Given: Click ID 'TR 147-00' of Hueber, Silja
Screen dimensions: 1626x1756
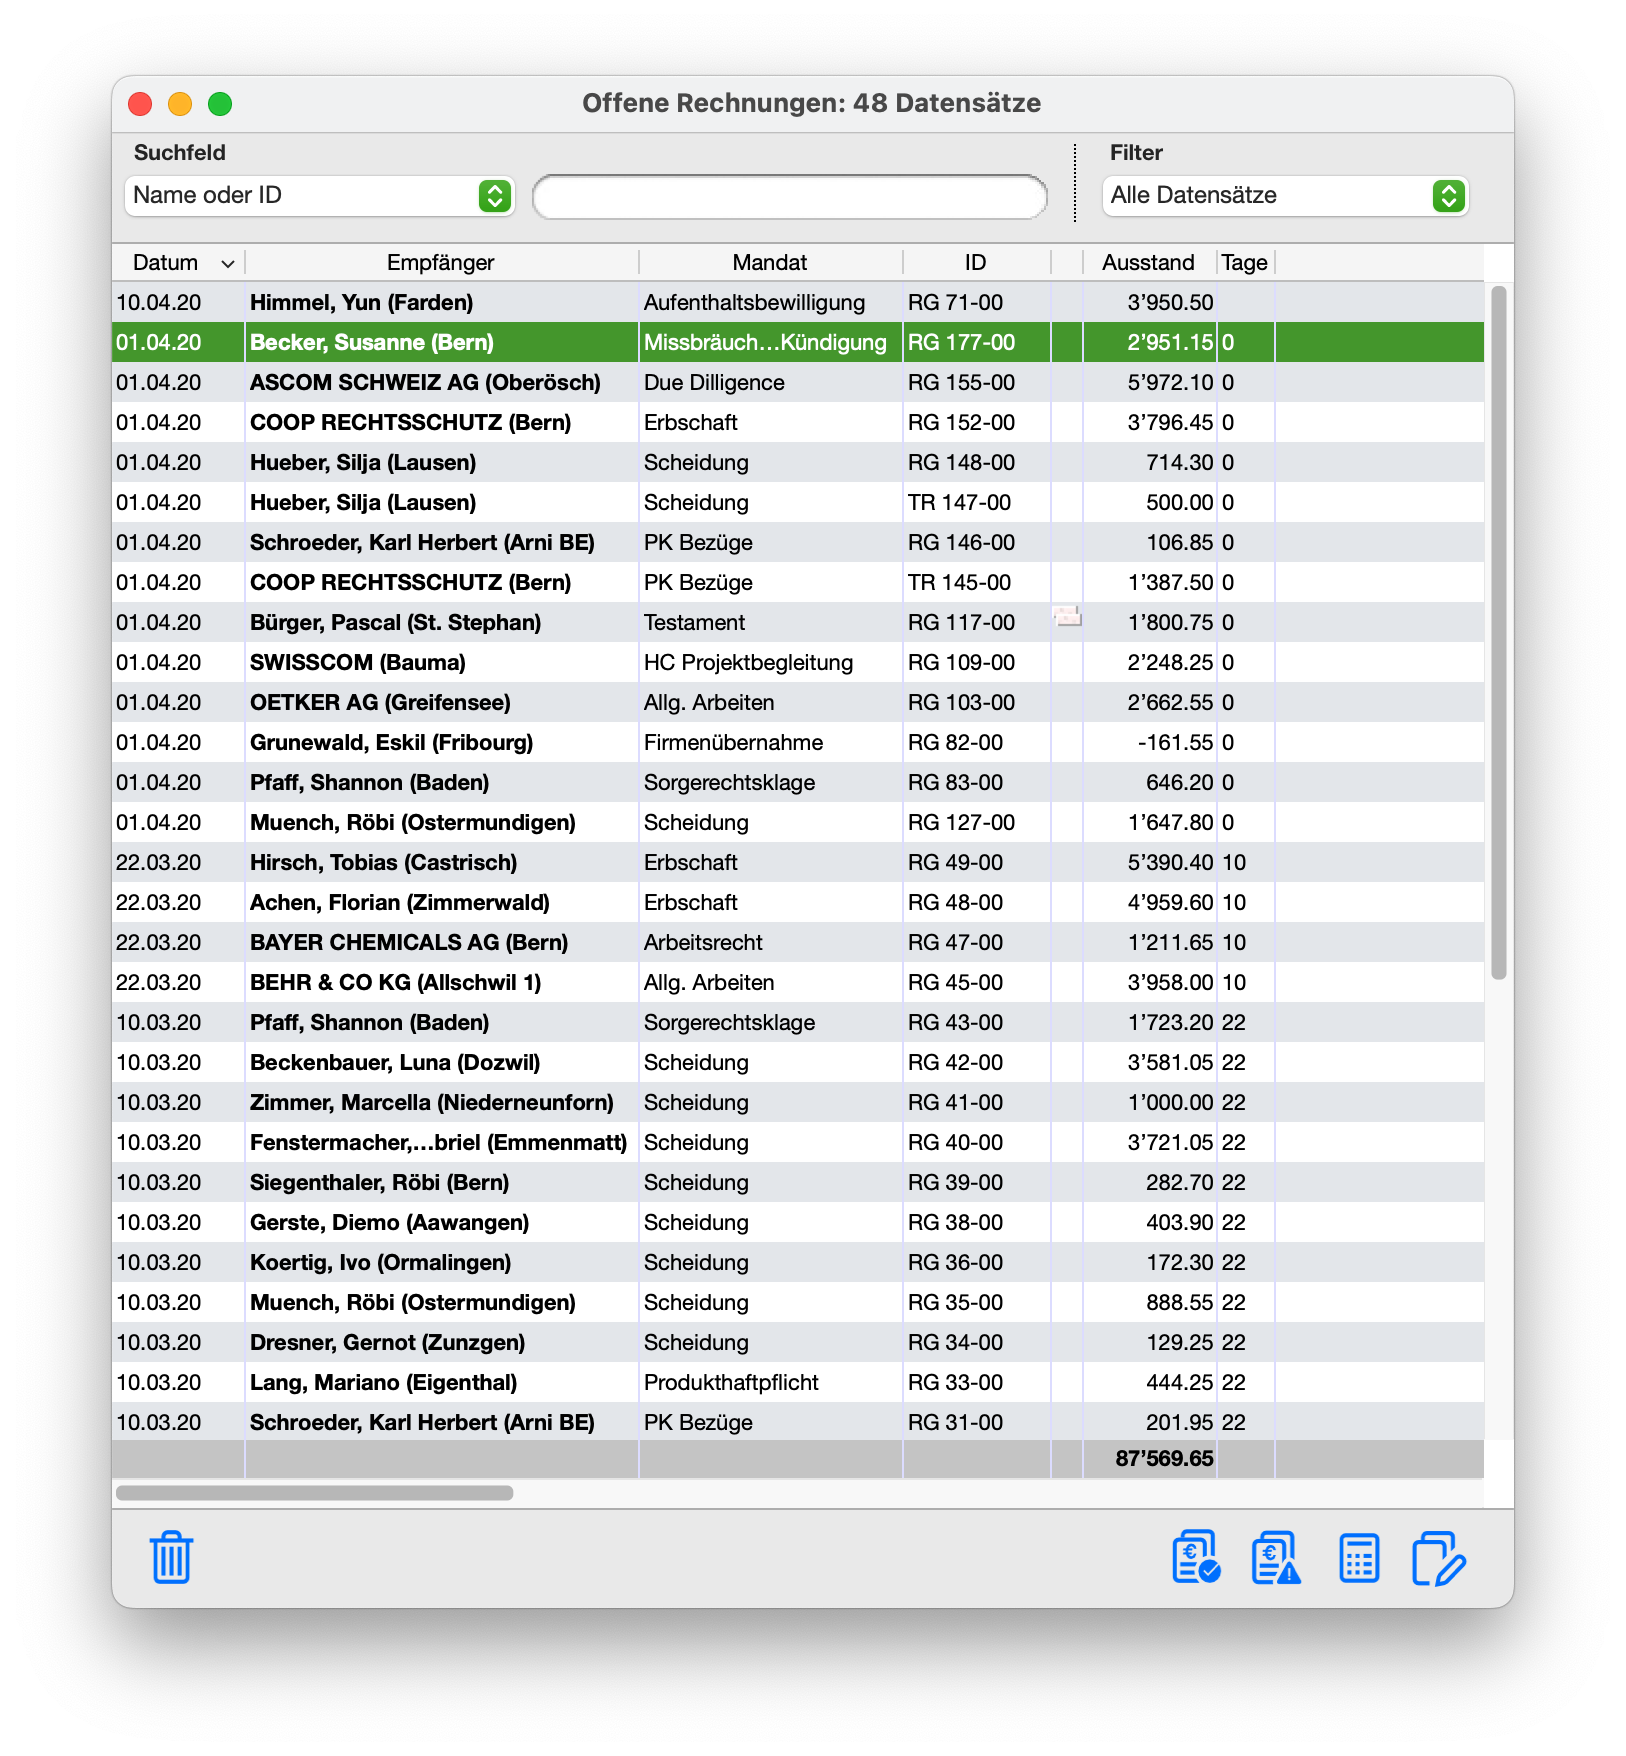Looking at the screenshot, I should pyautogui.click(x=959, y=502).
